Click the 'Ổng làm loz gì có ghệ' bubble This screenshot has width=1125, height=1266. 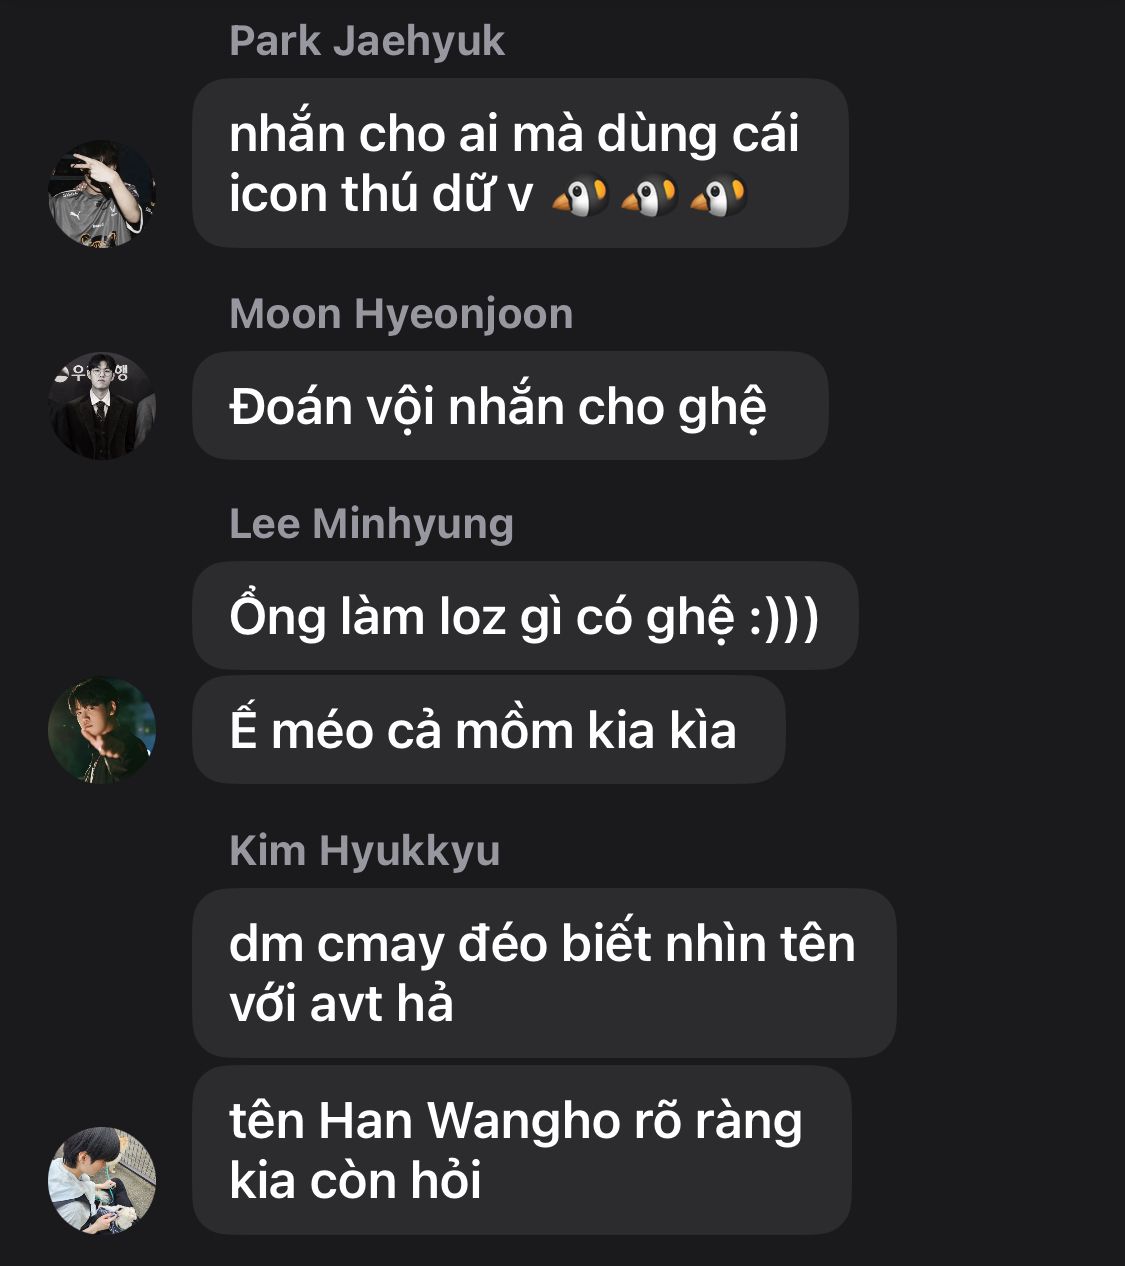click(x=525, y=616)
